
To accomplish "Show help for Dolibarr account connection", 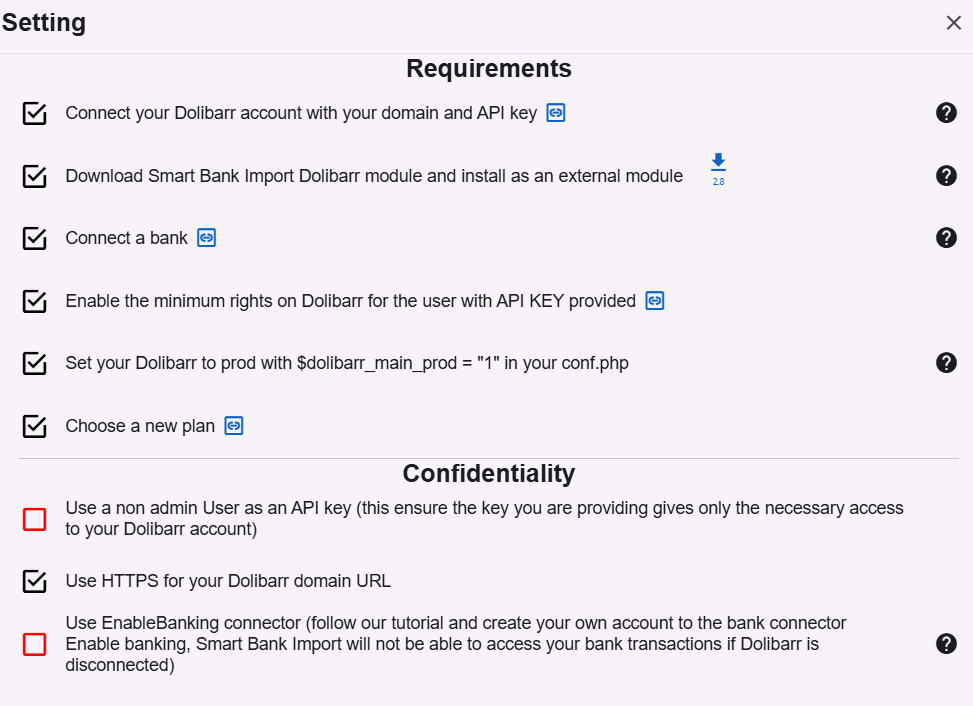I will 946,113.
